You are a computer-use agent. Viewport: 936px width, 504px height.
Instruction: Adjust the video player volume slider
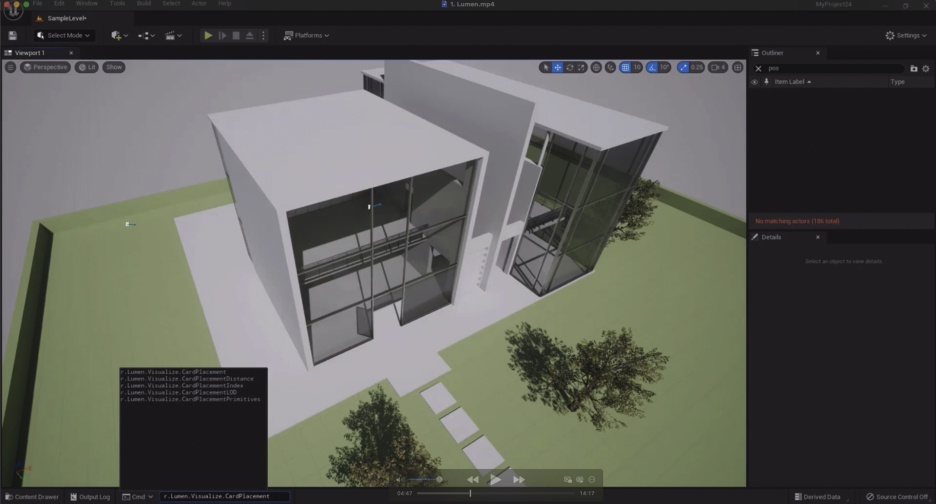(424, 480)
